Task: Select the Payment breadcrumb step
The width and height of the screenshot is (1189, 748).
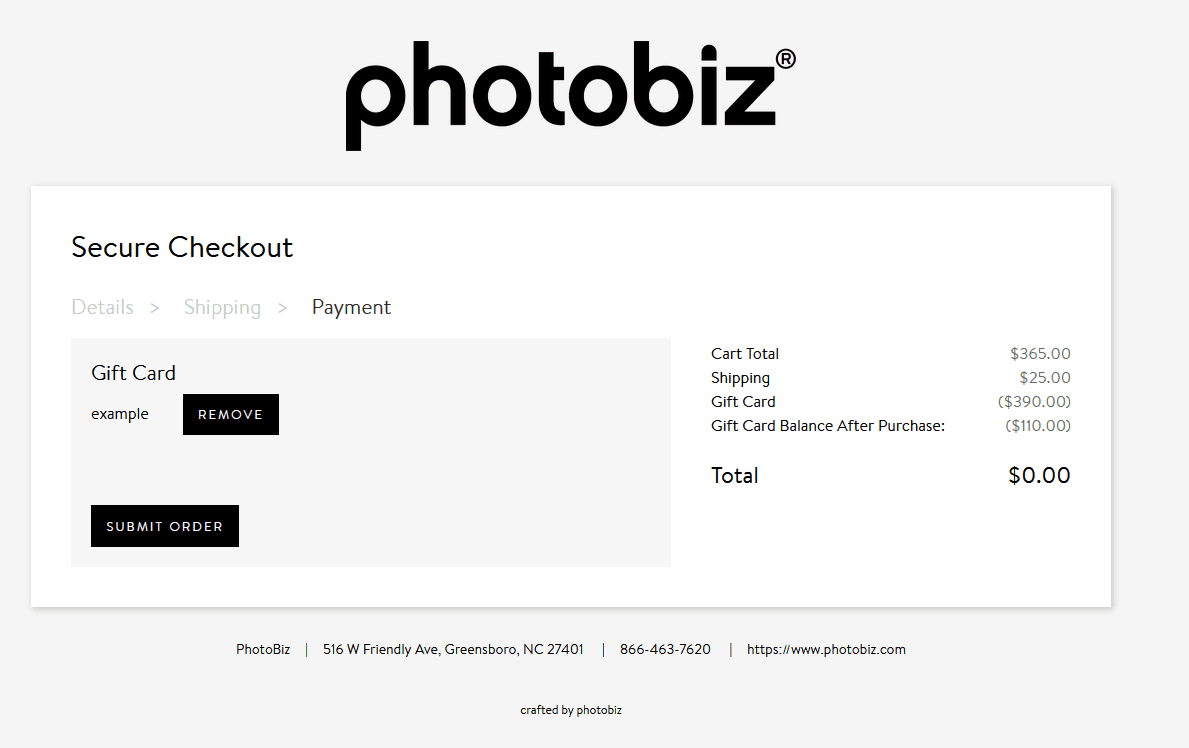Action: click(351, 307)
